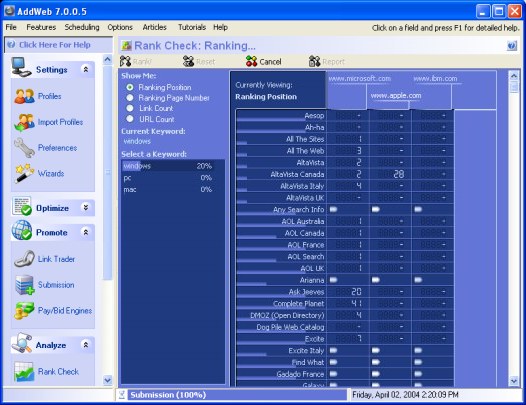Collapse the Promote section
Viewport: 526px width, 405px height.
pyautogui.click(x=86, y=232)
